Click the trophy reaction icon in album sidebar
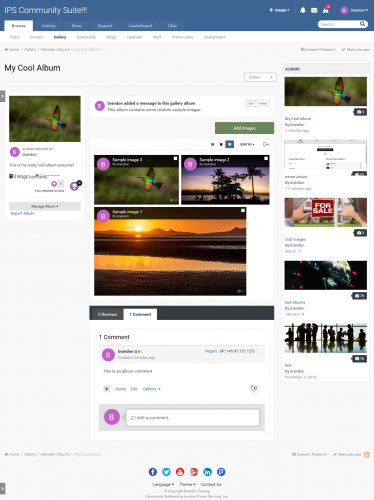 pyautogui.click(x=74, y=186)
